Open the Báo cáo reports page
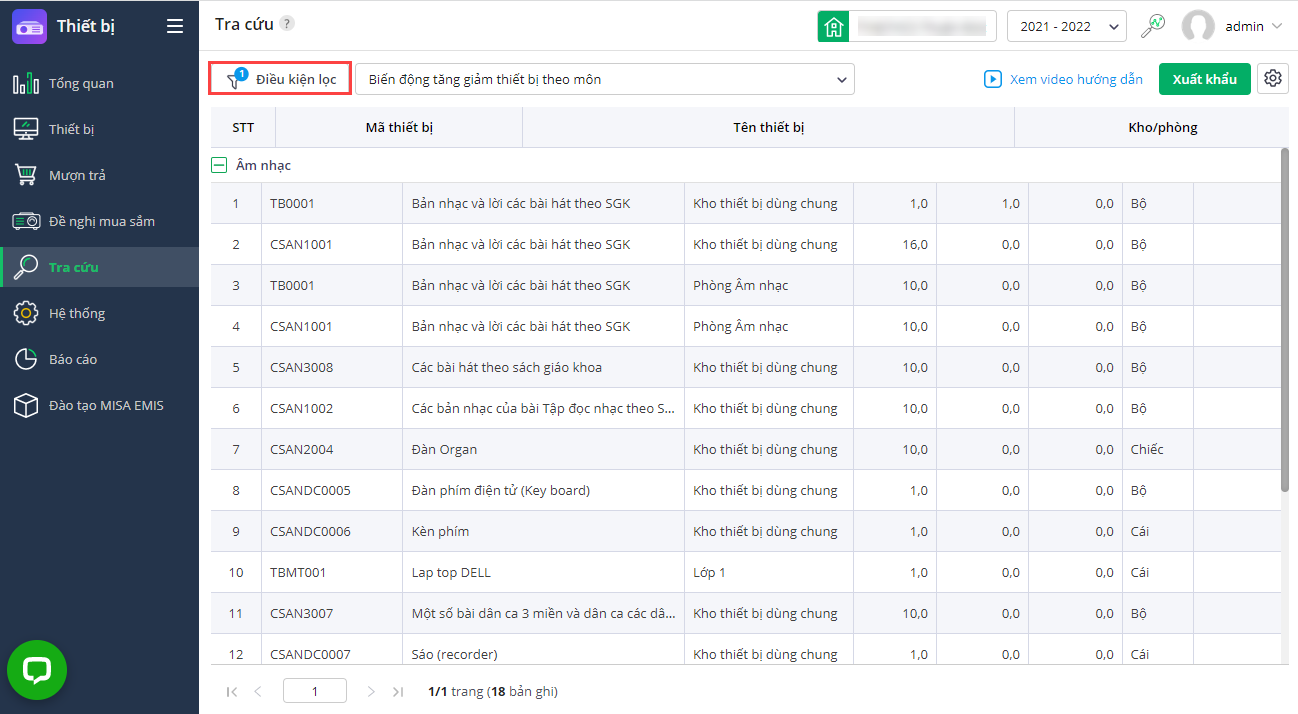 pos(99,359)
